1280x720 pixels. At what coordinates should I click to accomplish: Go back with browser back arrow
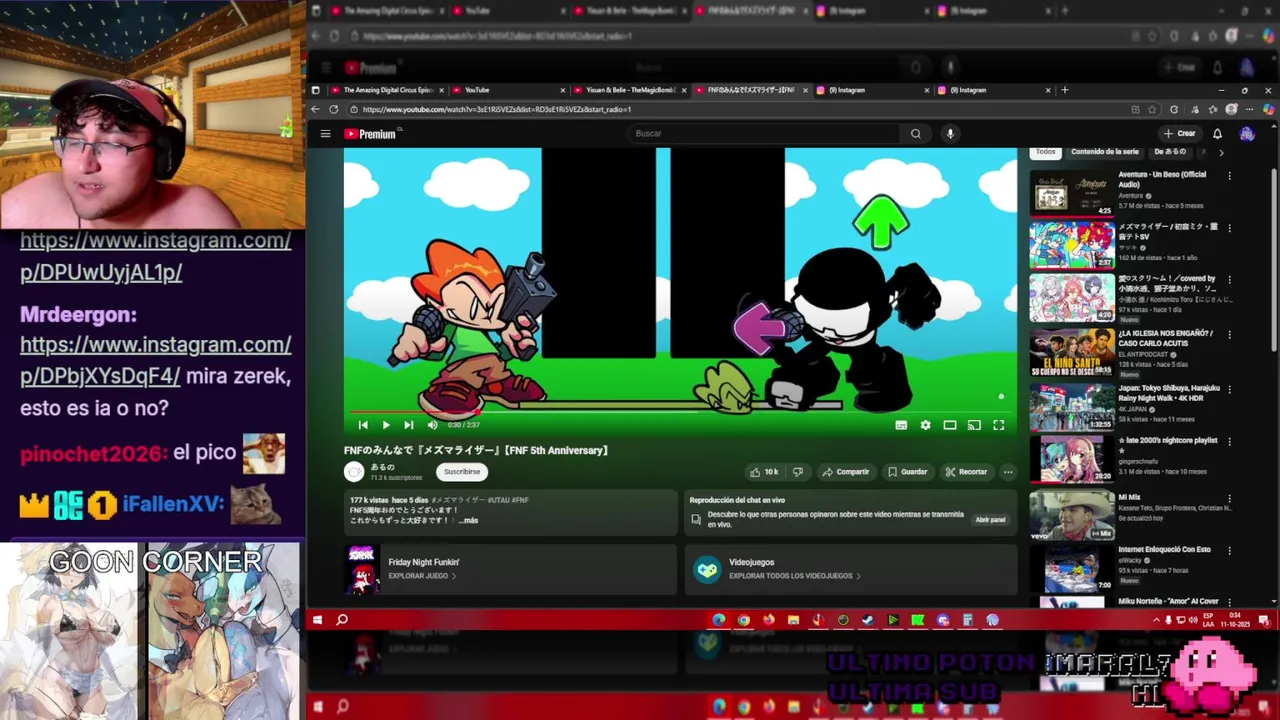coord(316,109)
